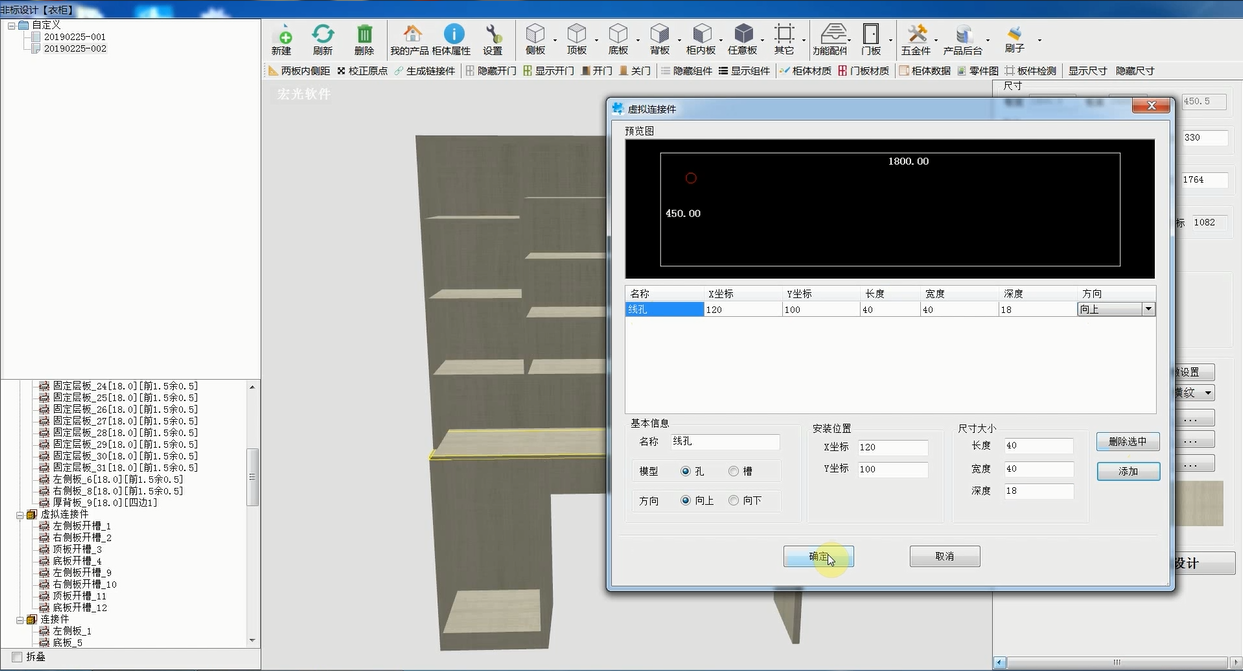1243x671 pixels.
Task: Select the 侧板 (Side Panel) cube icon
Action: [535, 39]
